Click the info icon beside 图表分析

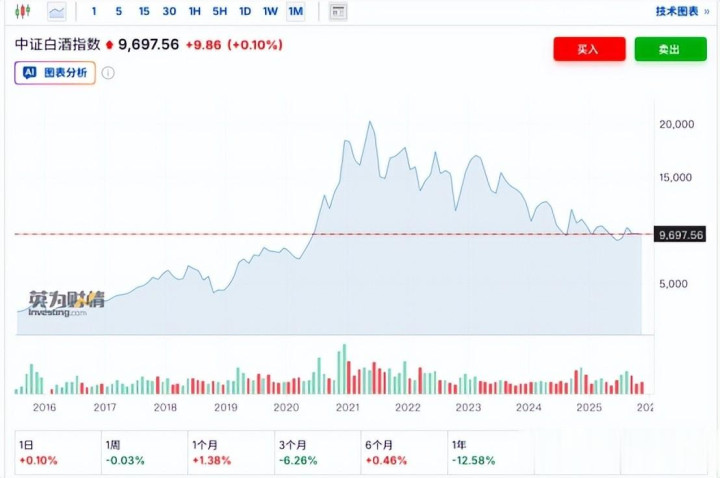[108, 73]
